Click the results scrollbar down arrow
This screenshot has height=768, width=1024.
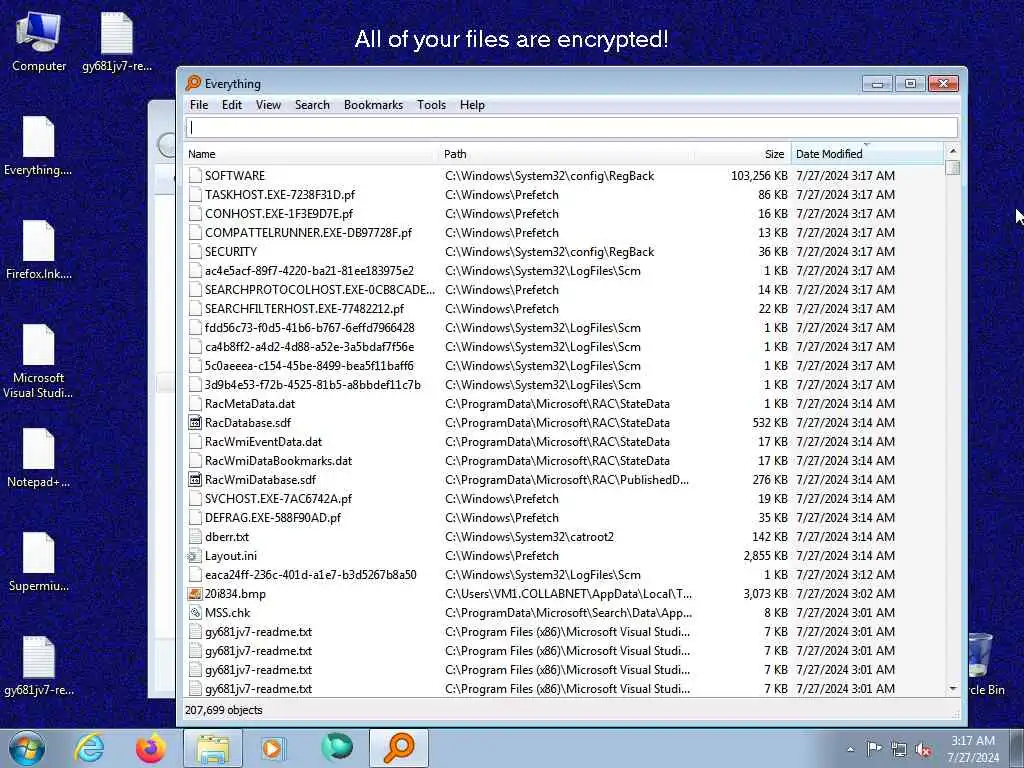953,689
